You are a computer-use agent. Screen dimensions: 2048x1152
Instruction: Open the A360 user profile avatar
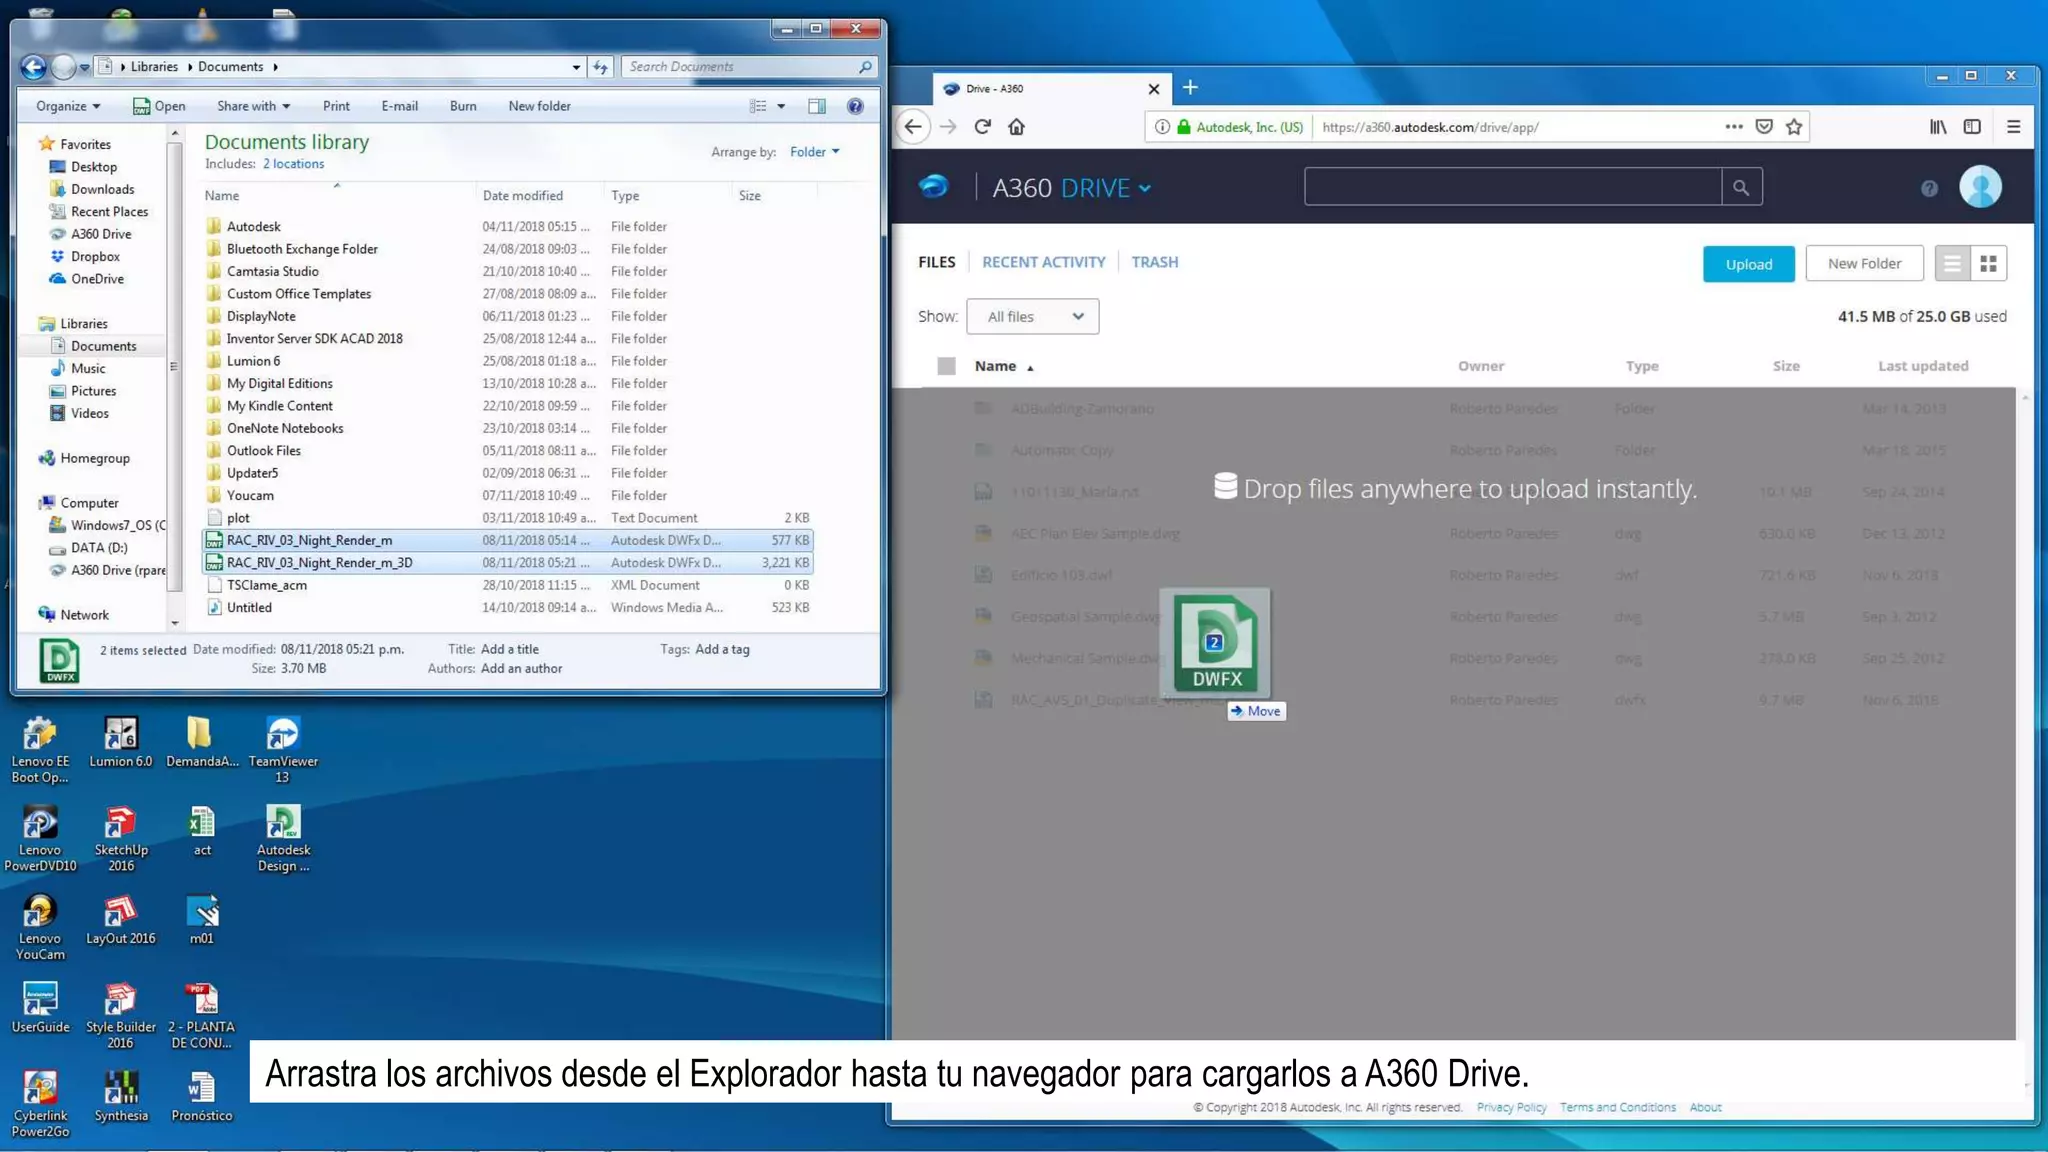tap(1980, 187)
